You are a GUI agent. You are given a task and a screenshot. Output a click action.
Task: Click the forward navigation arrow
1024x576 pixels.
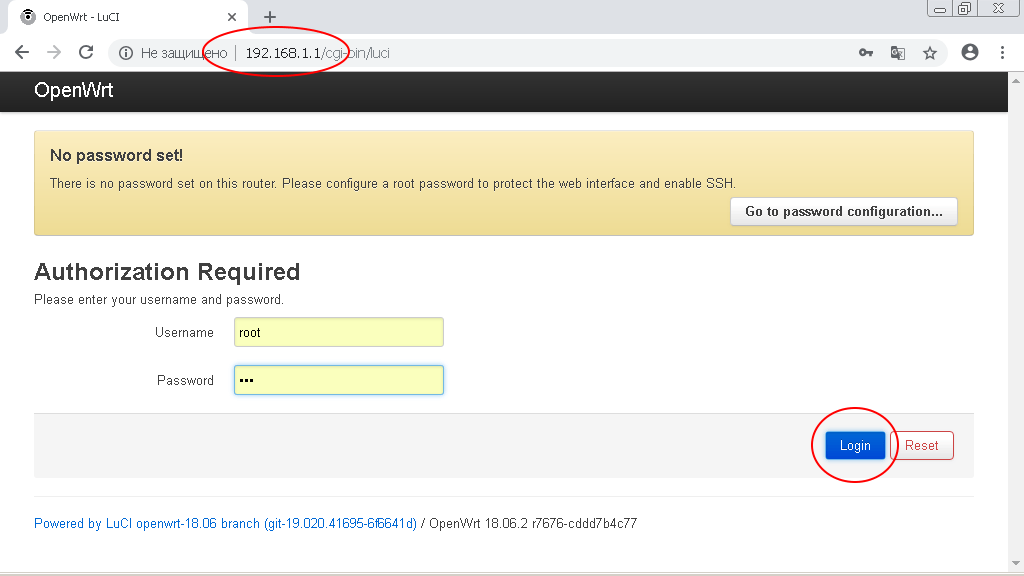[54, 53]
